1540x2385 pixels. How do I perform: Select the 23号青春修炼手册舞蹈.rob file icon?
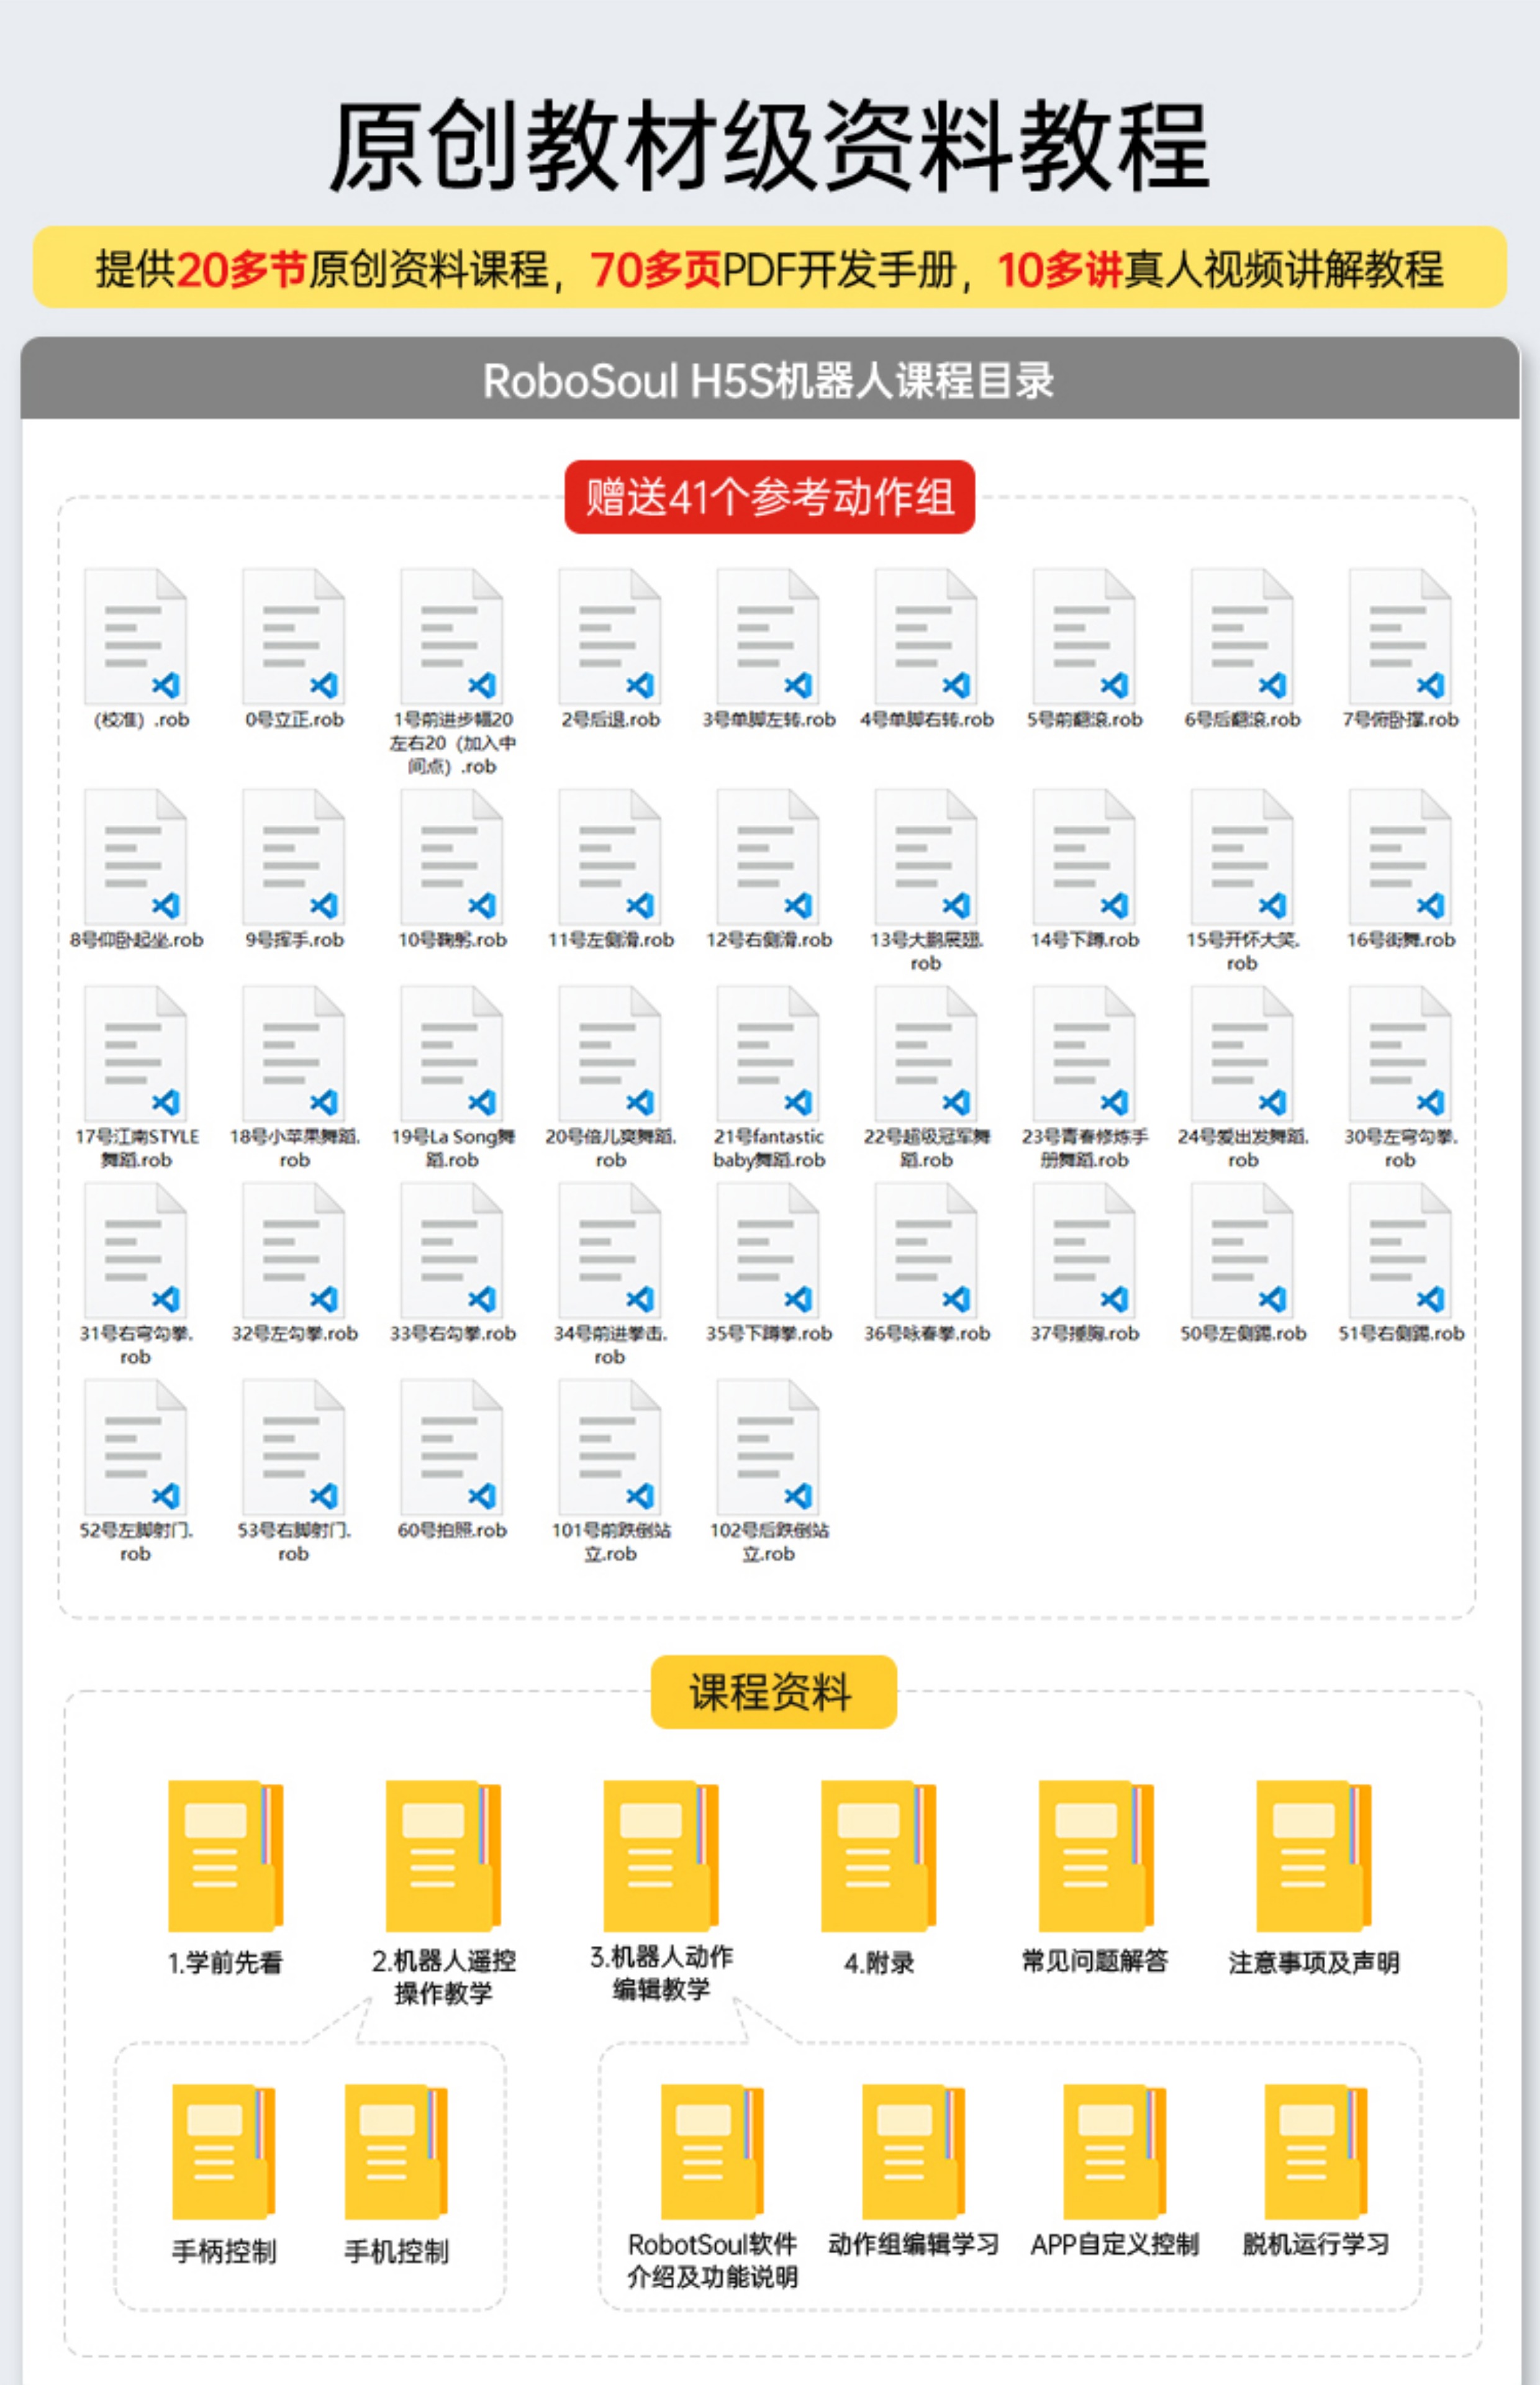(1083, 1054)
